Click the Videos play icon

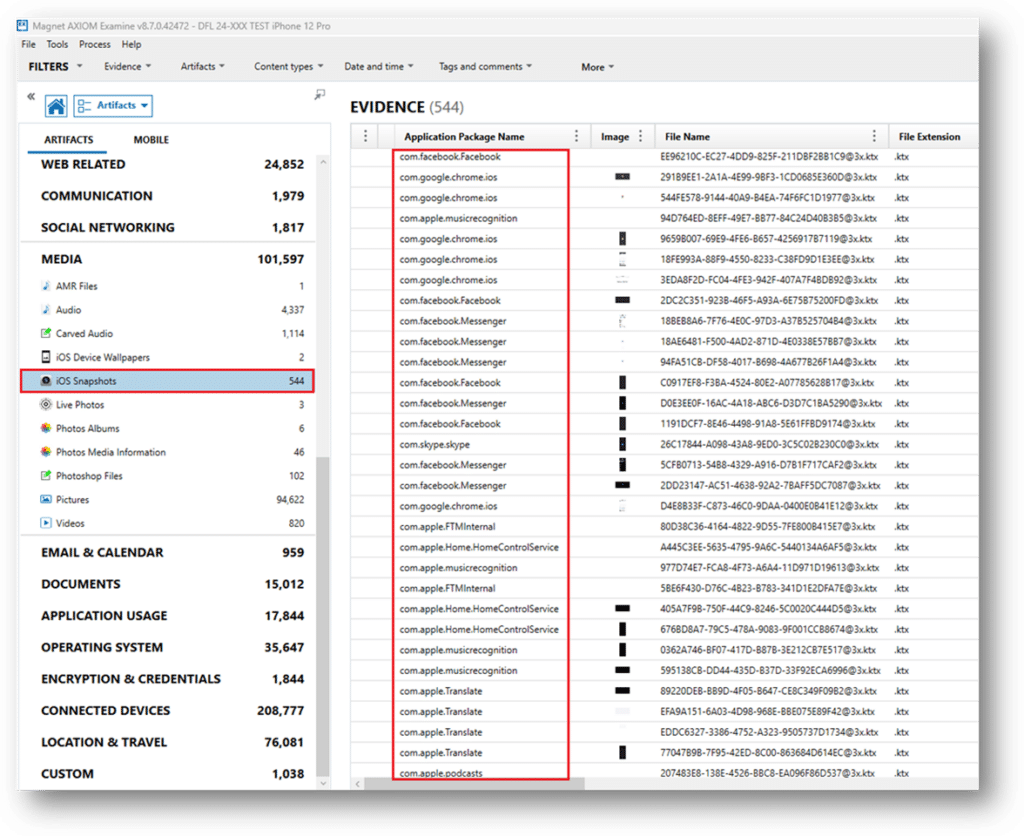click(46, 523)
